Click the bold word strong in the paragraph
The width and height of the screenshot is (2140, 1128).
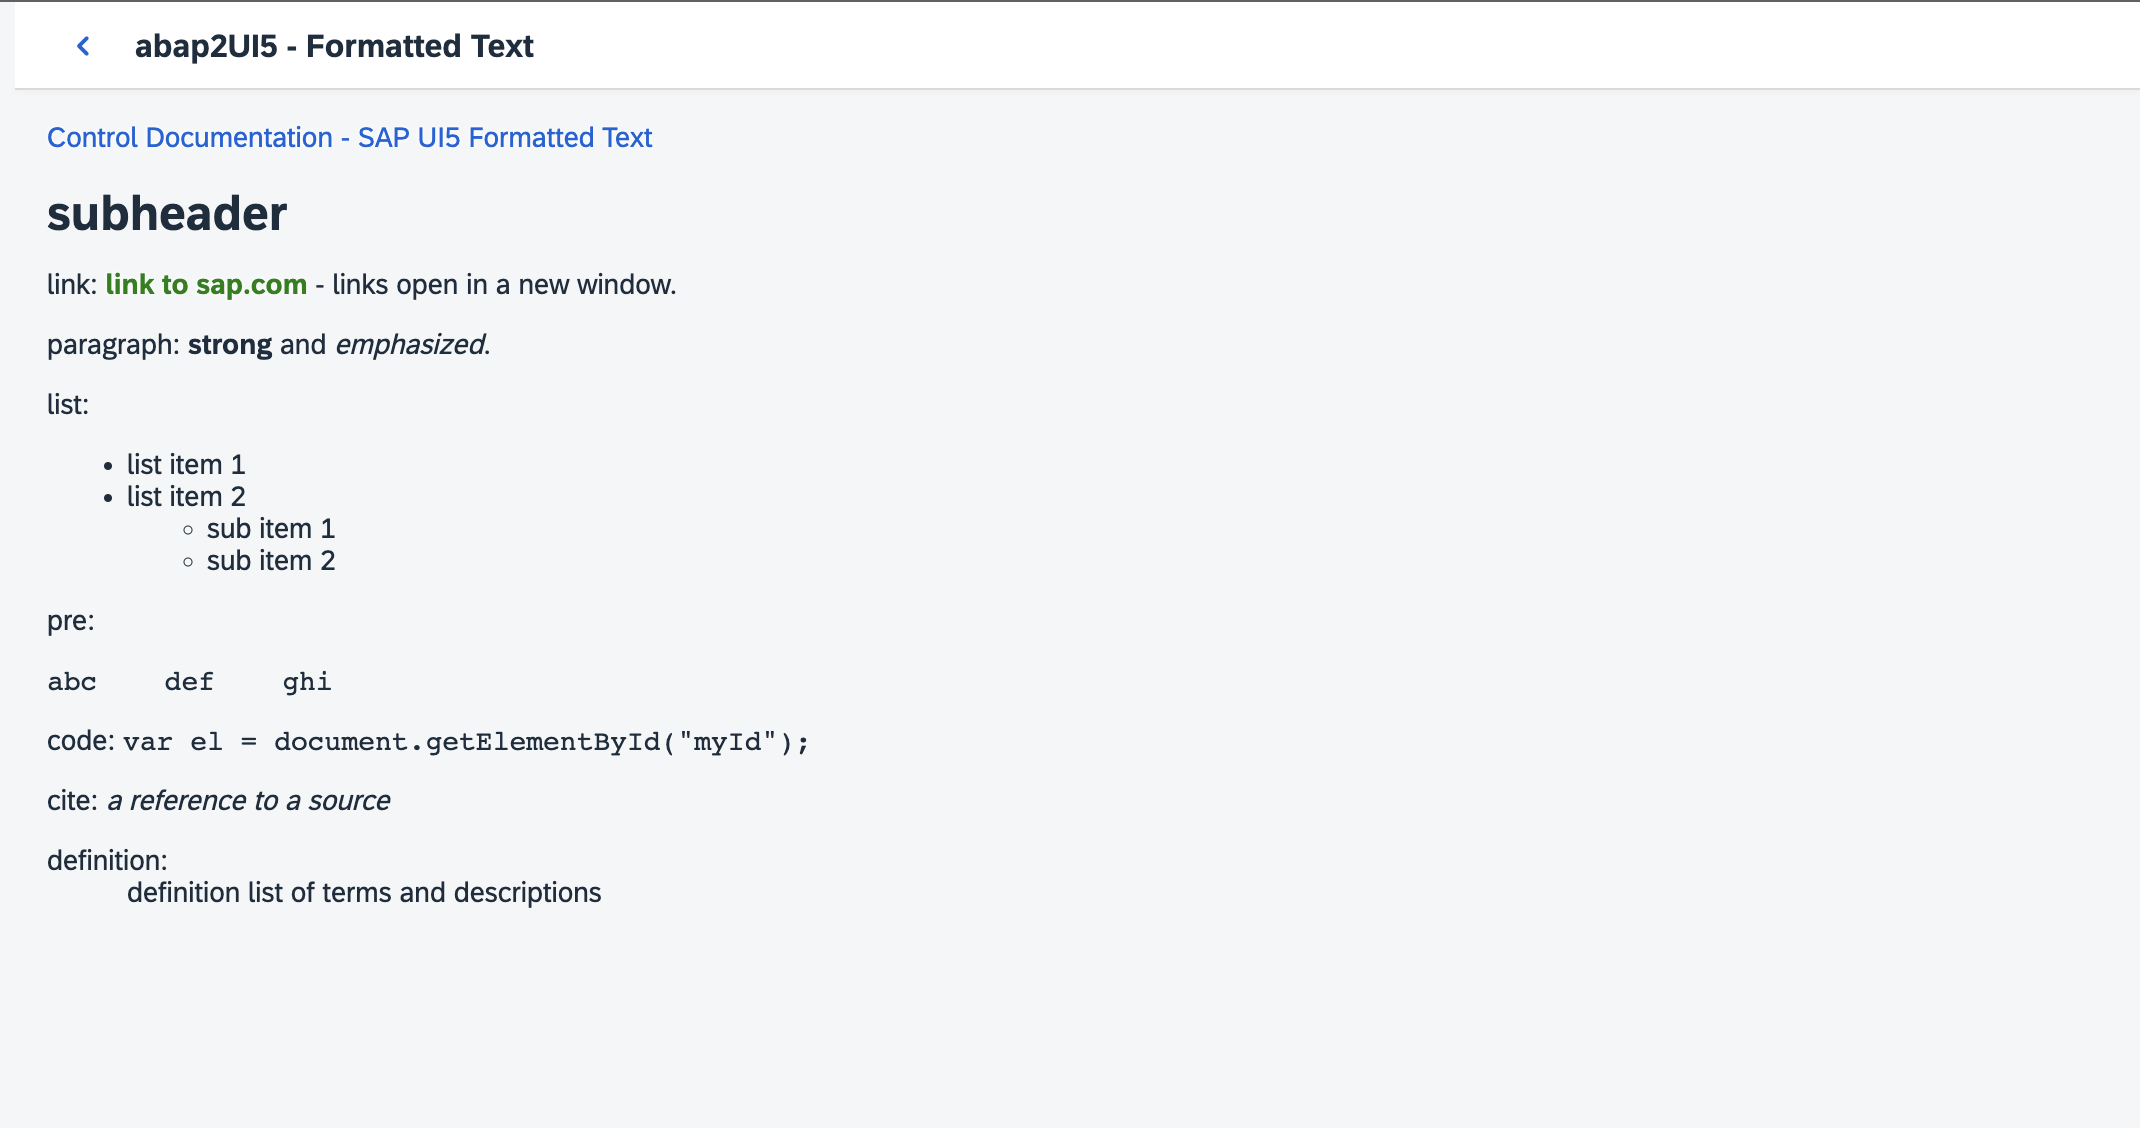(229, 344)
